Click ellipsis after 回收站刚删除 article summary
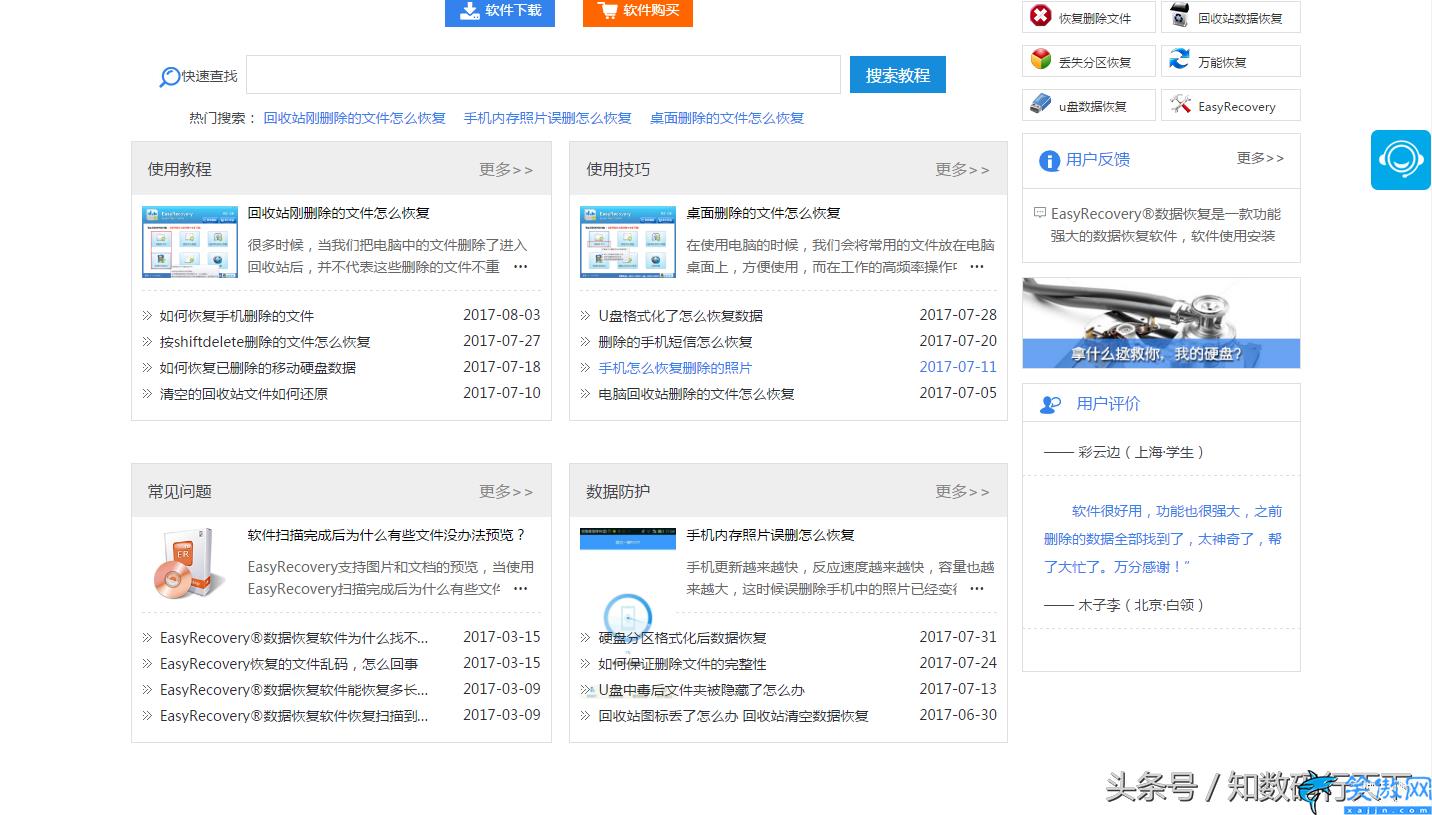1432x815 pixels. 520,267
